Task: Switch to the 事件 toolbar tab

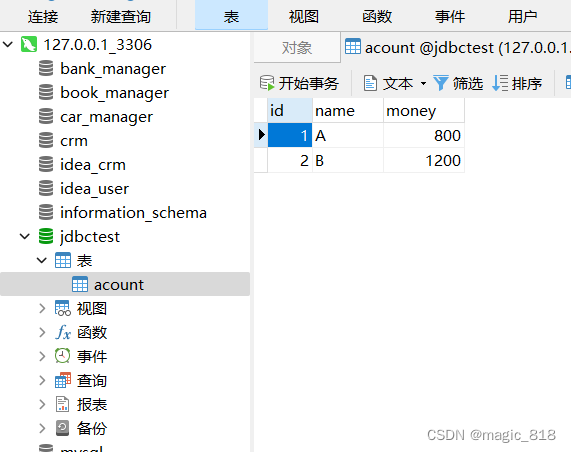Action: (450, 16)
